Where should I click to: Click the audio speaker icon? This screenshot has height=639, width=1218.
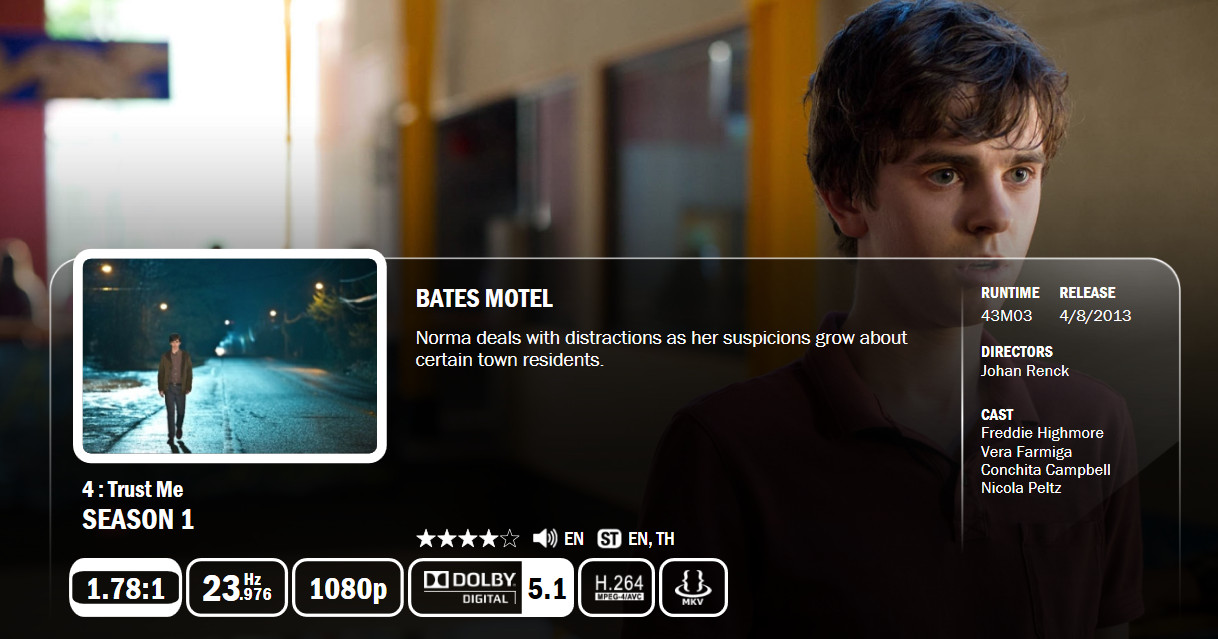545,539
